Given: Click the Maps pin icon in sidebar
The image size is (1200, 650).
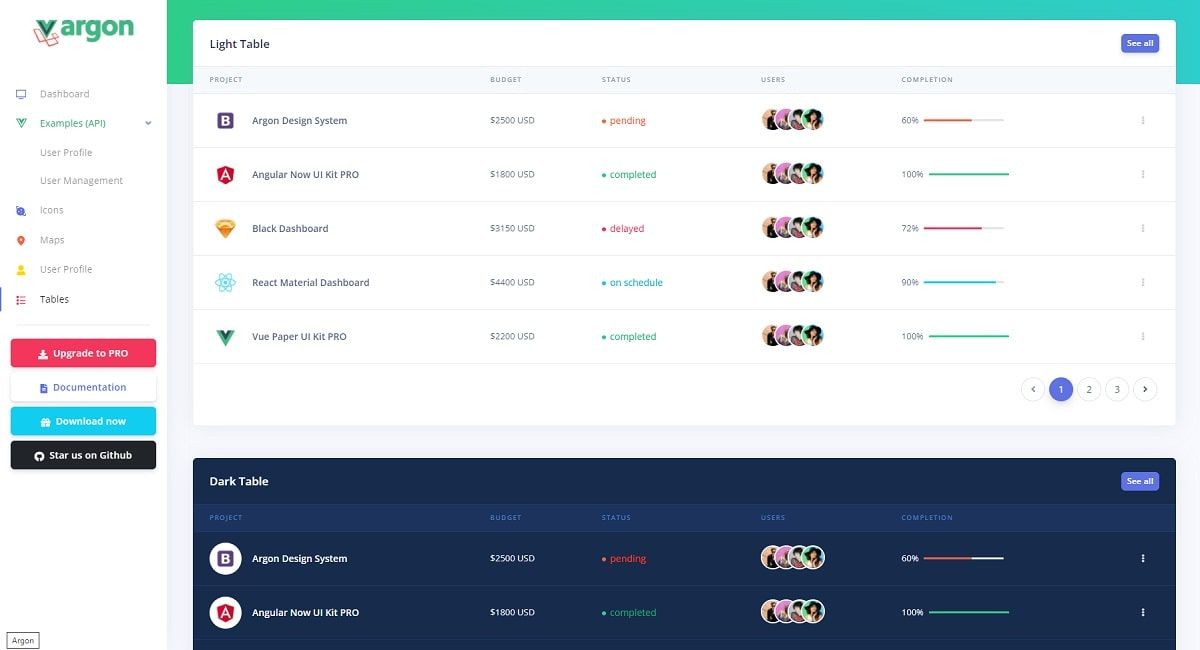Looking at the screenshot, I should [x=21, y=241].
